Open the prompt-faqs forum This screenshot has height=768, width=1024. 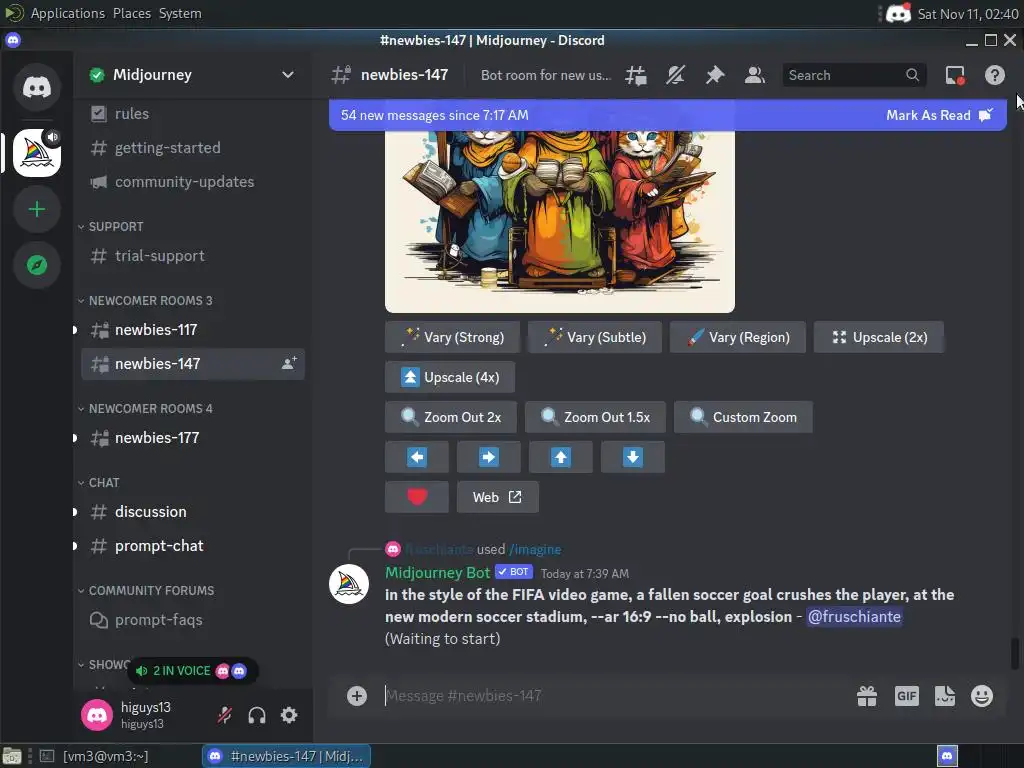(192, 620)
